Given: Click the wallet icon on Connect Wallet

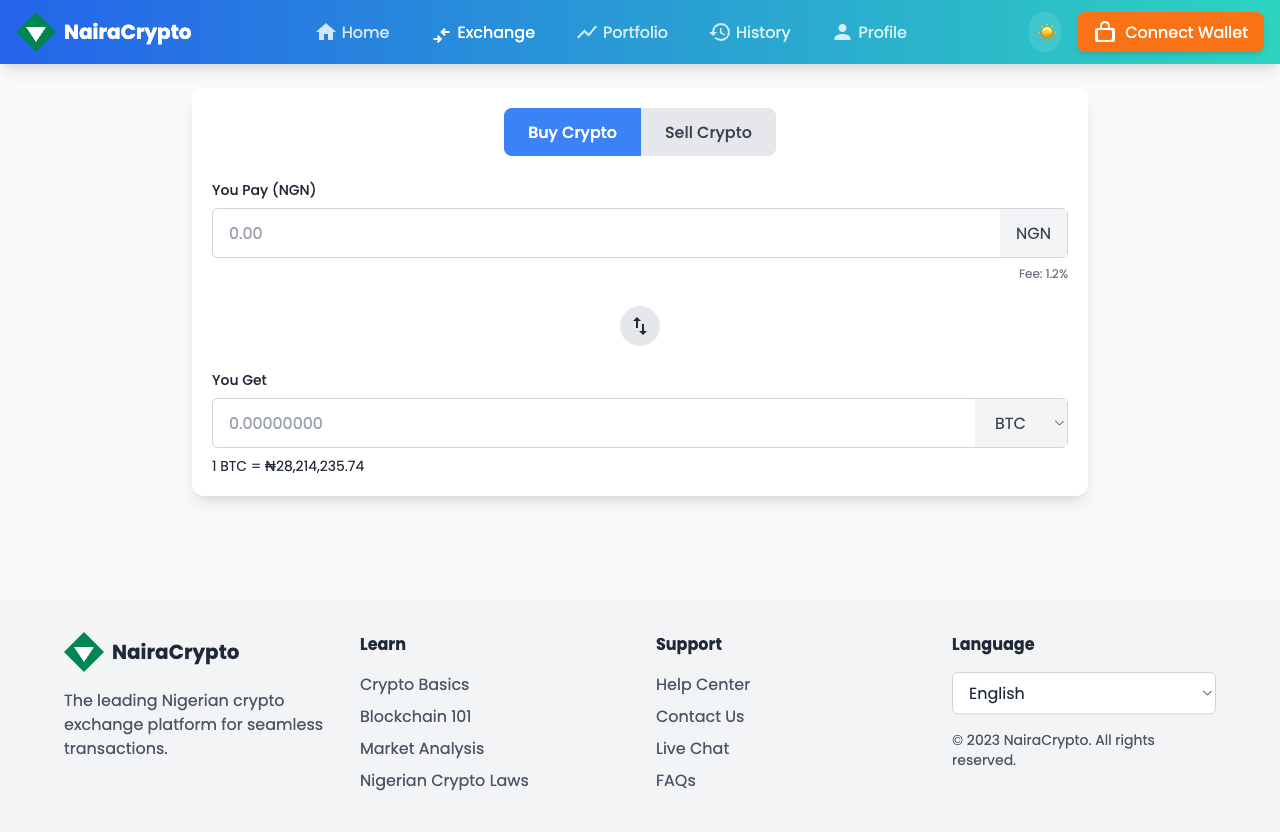Looking at the screenshot, I should 1104,31.
